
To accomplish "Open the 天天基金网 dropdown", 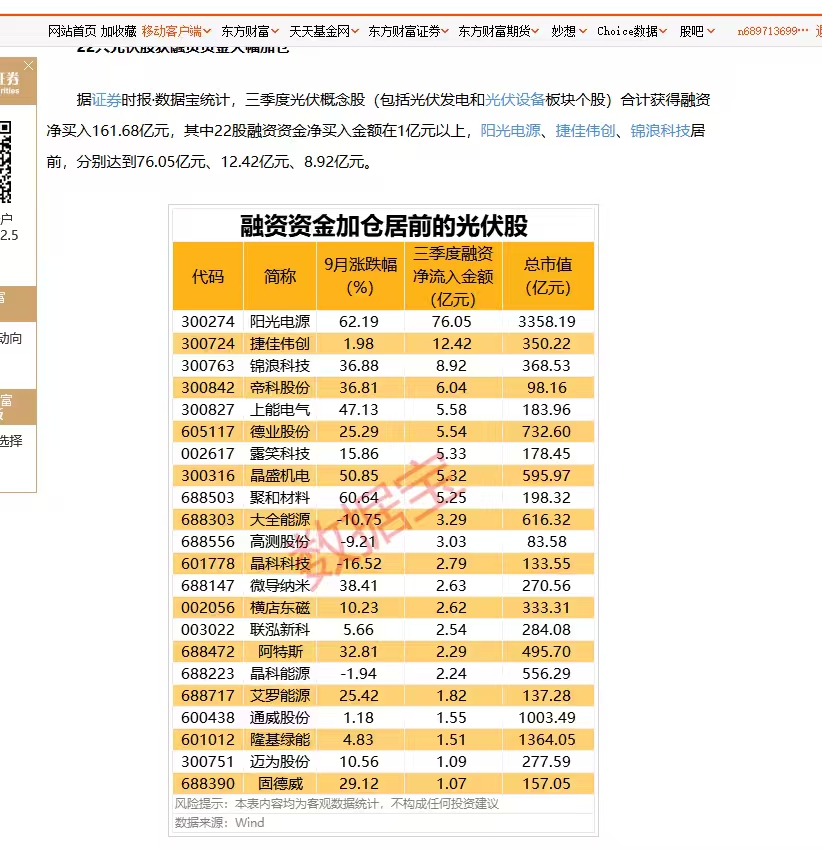I will [x=324, y=31].
